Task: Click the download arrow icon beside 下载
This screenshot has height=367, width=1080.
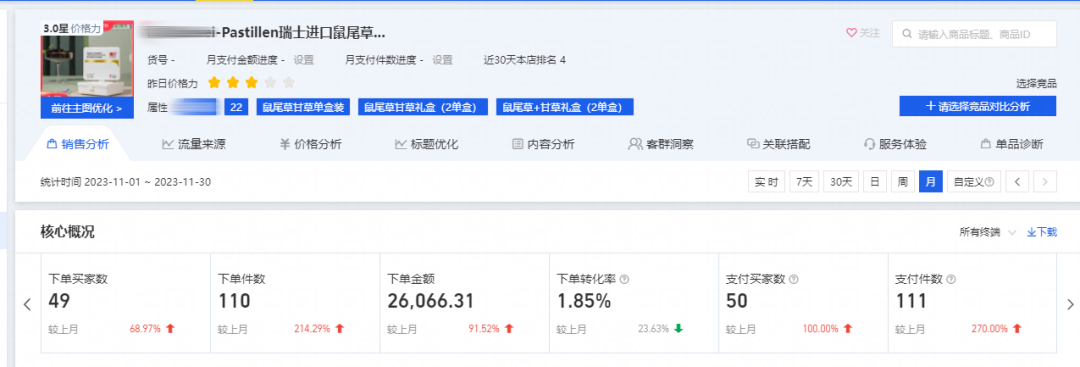Action: (x=1032, y=233)
